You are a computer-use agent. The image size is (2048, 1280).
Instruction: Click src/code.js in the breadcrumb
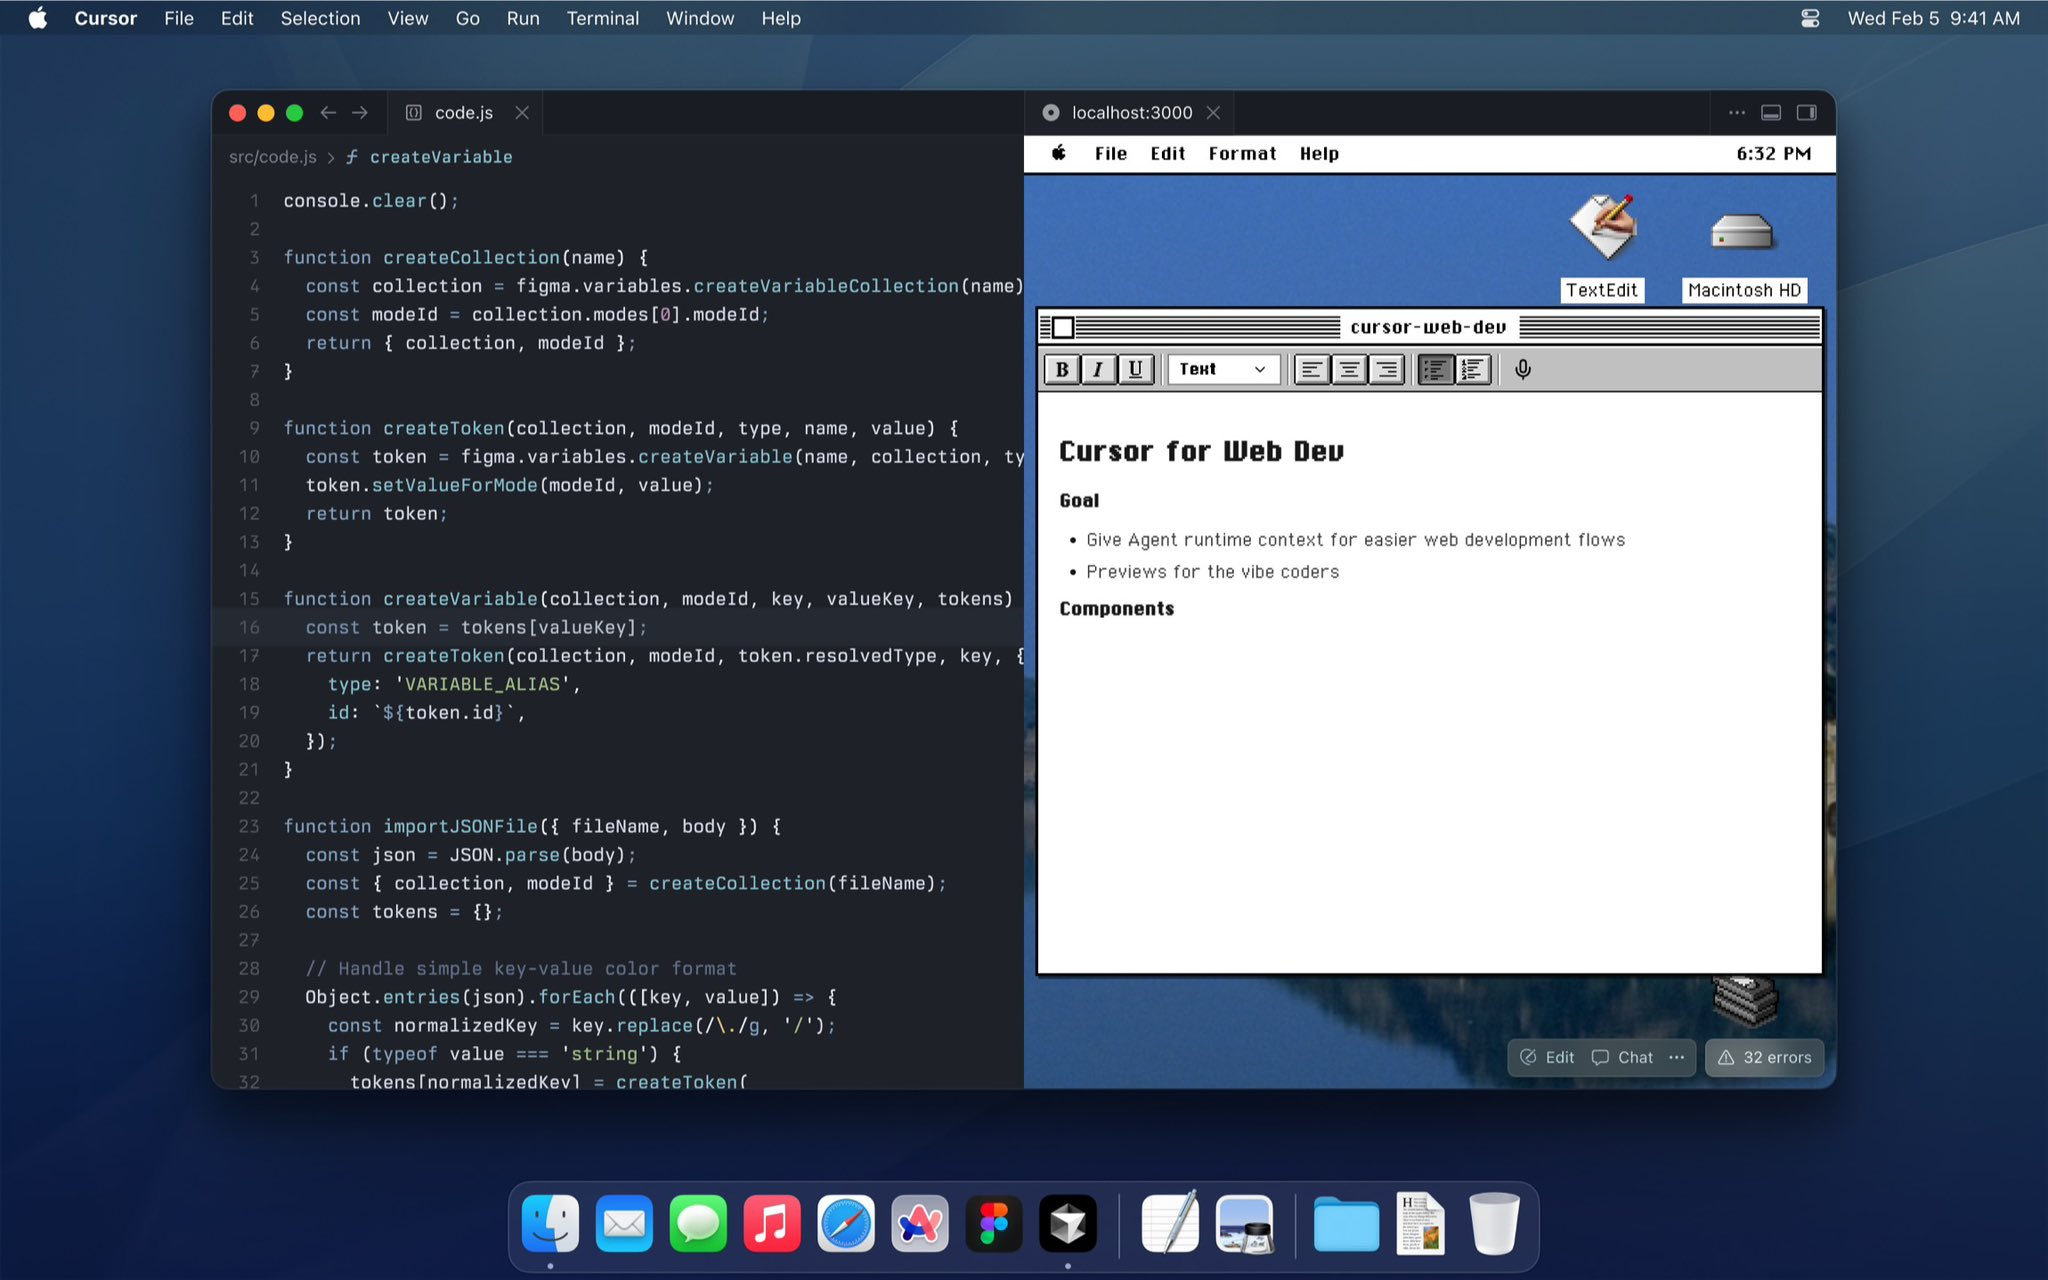click(x=272, y=157)
